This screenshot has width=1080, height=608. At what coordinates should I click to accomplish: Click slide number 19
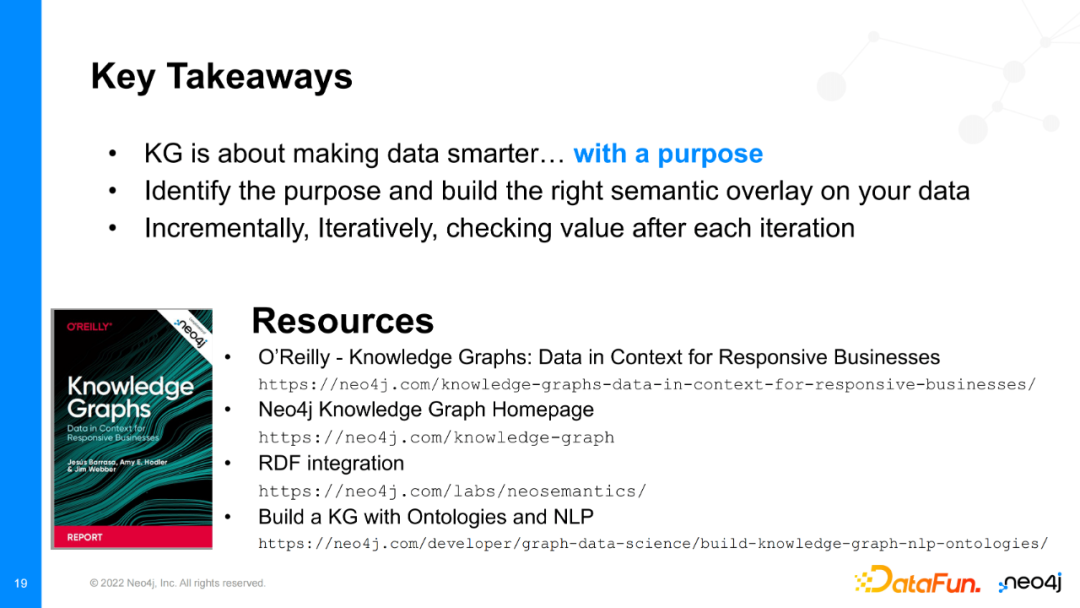click(x=20, y=583)
